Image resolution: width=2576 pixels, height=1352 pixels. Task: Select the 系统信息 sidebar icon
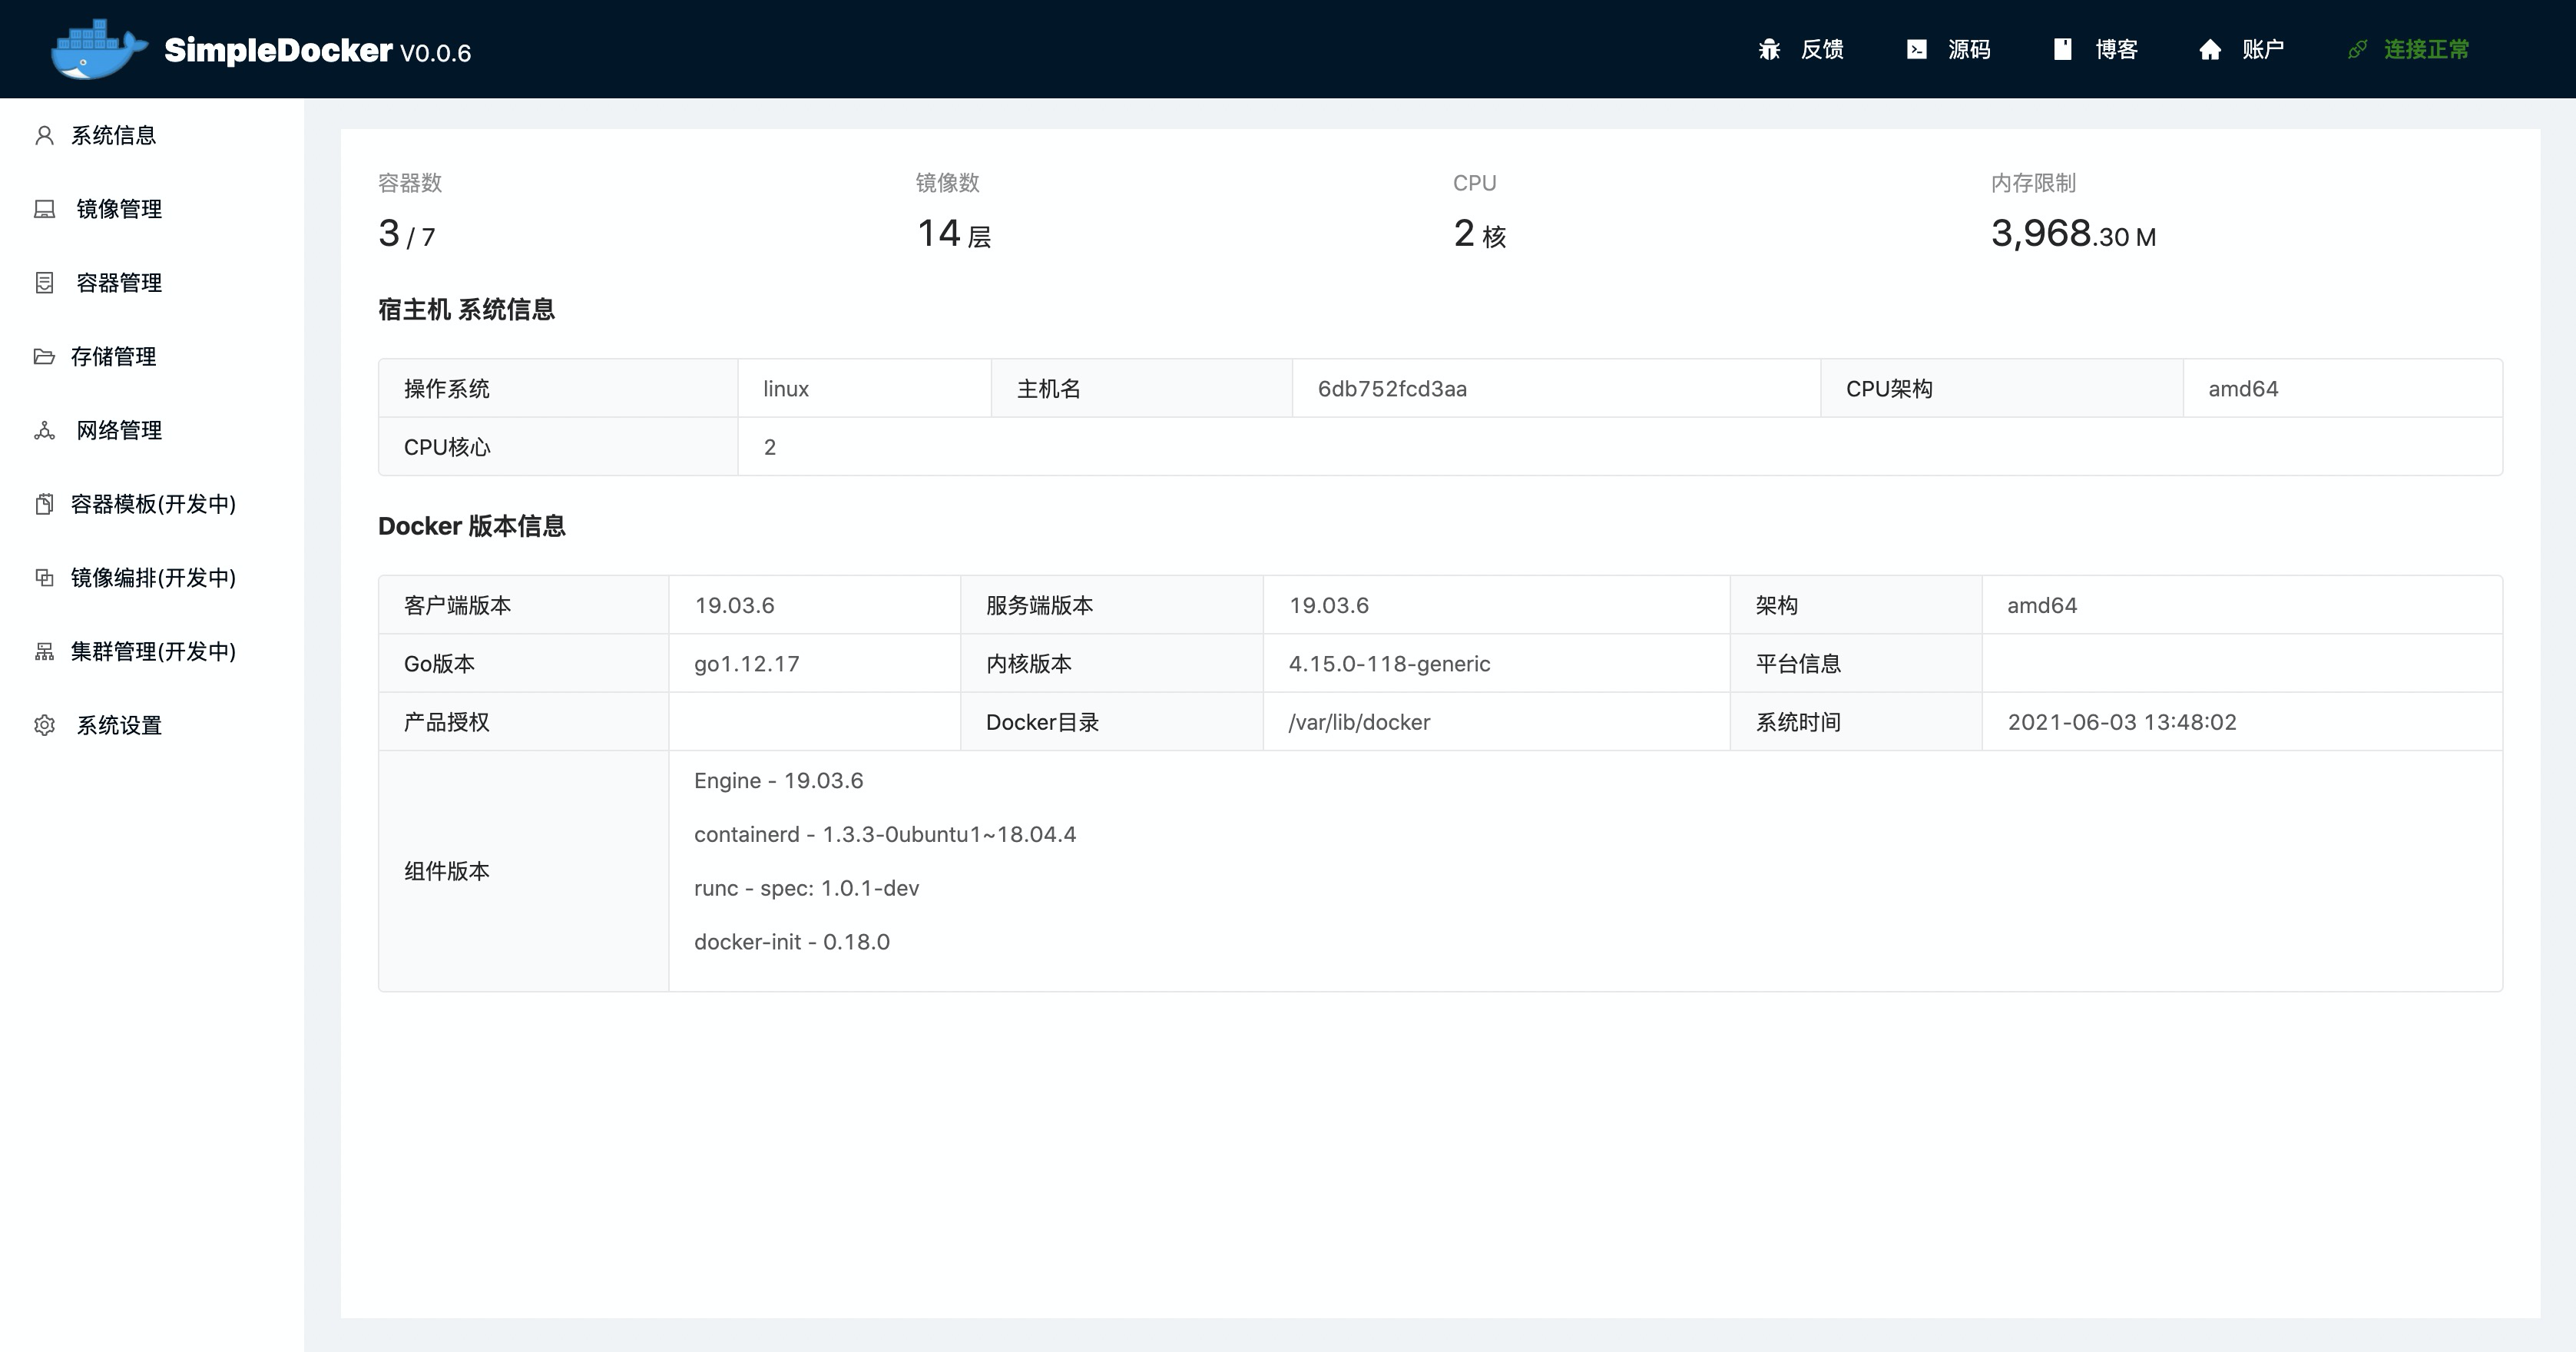tap(44, 135)
